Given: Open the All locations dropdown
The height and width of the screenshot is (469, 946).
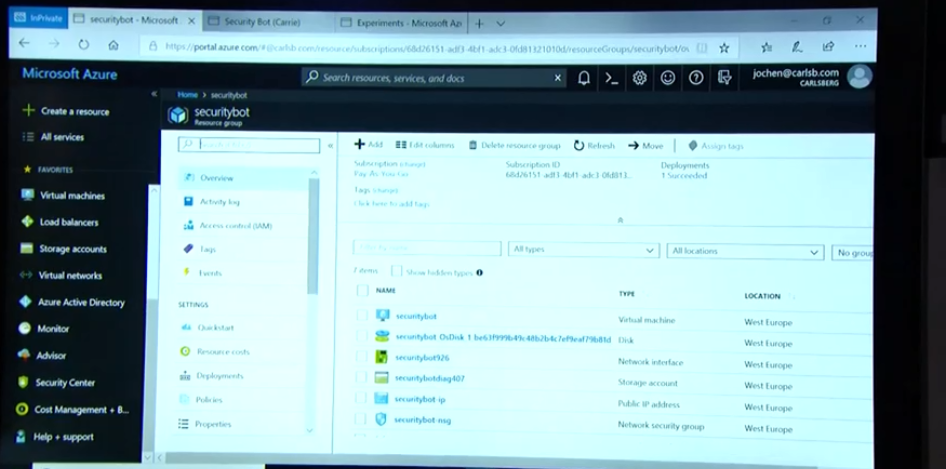Looking at the screenshot, I should pyautogui.click(x=745, y=252).
